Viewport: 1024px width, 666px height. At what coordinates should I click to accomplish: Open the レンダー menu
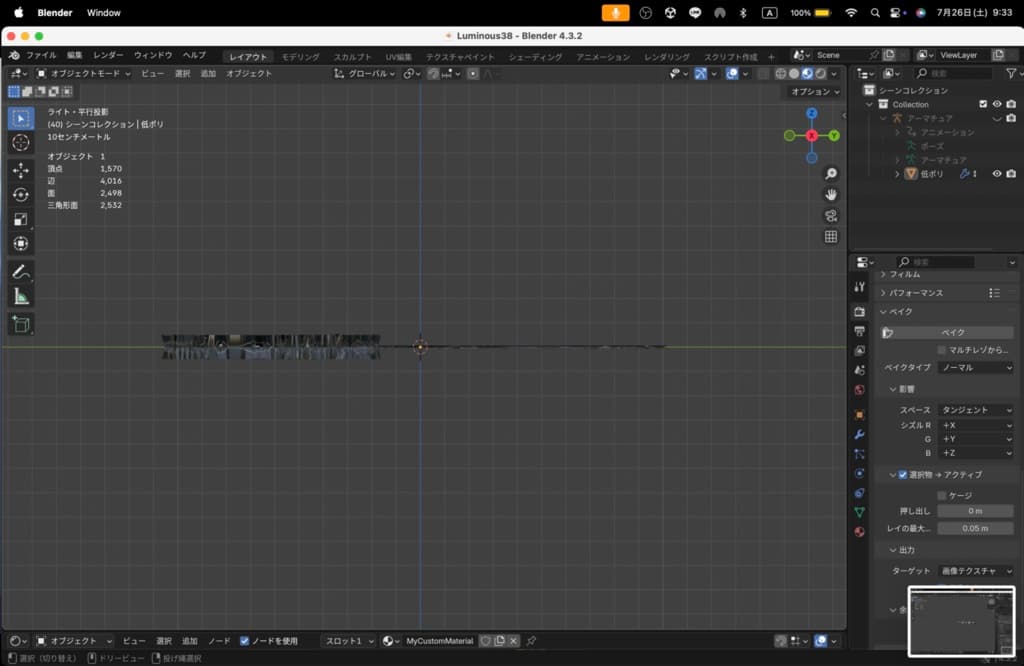click(109, 56)
